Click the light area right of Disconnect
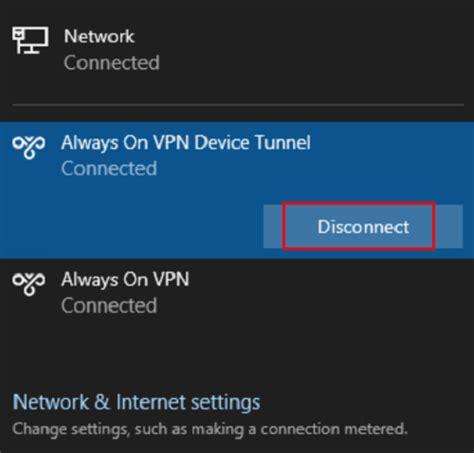 tap(449, 226)
